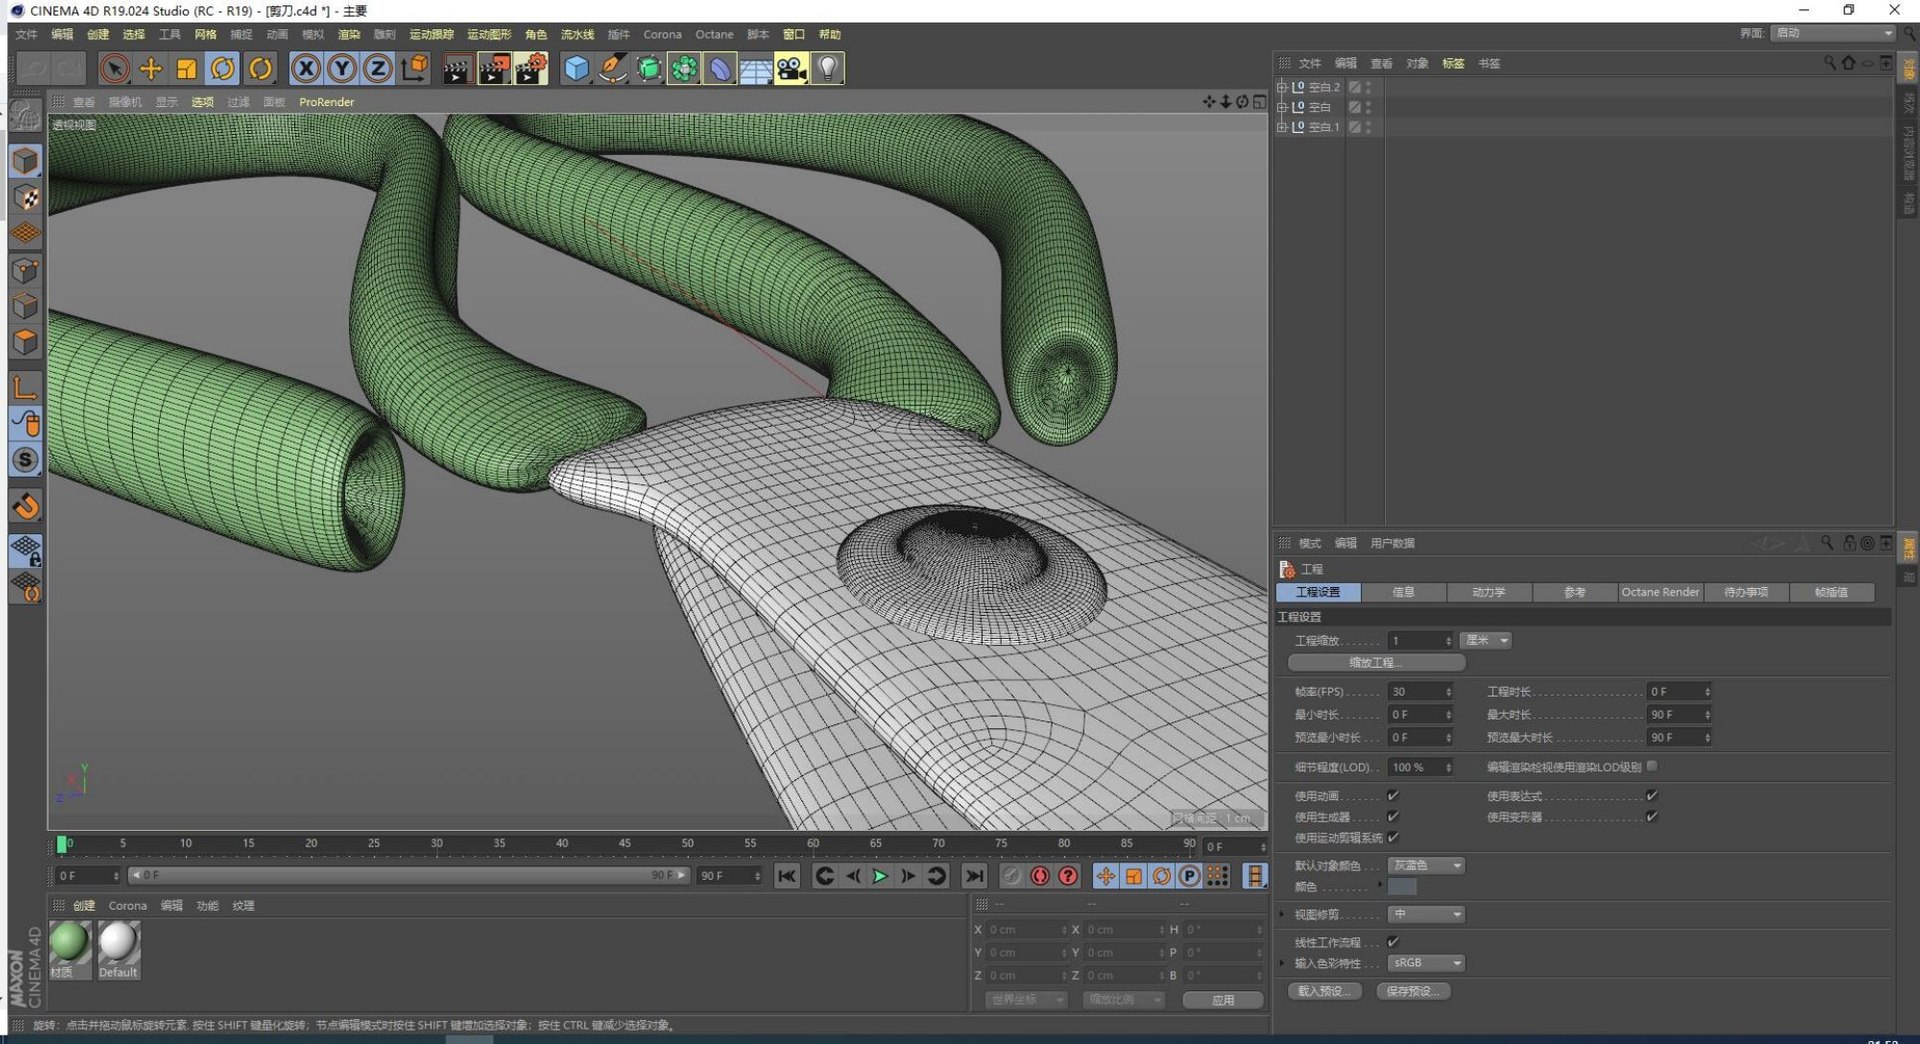Image resolution: width=1920 pixels, height=1044 pixels.
Task: Play the animation forward
Action: [880, 876]
